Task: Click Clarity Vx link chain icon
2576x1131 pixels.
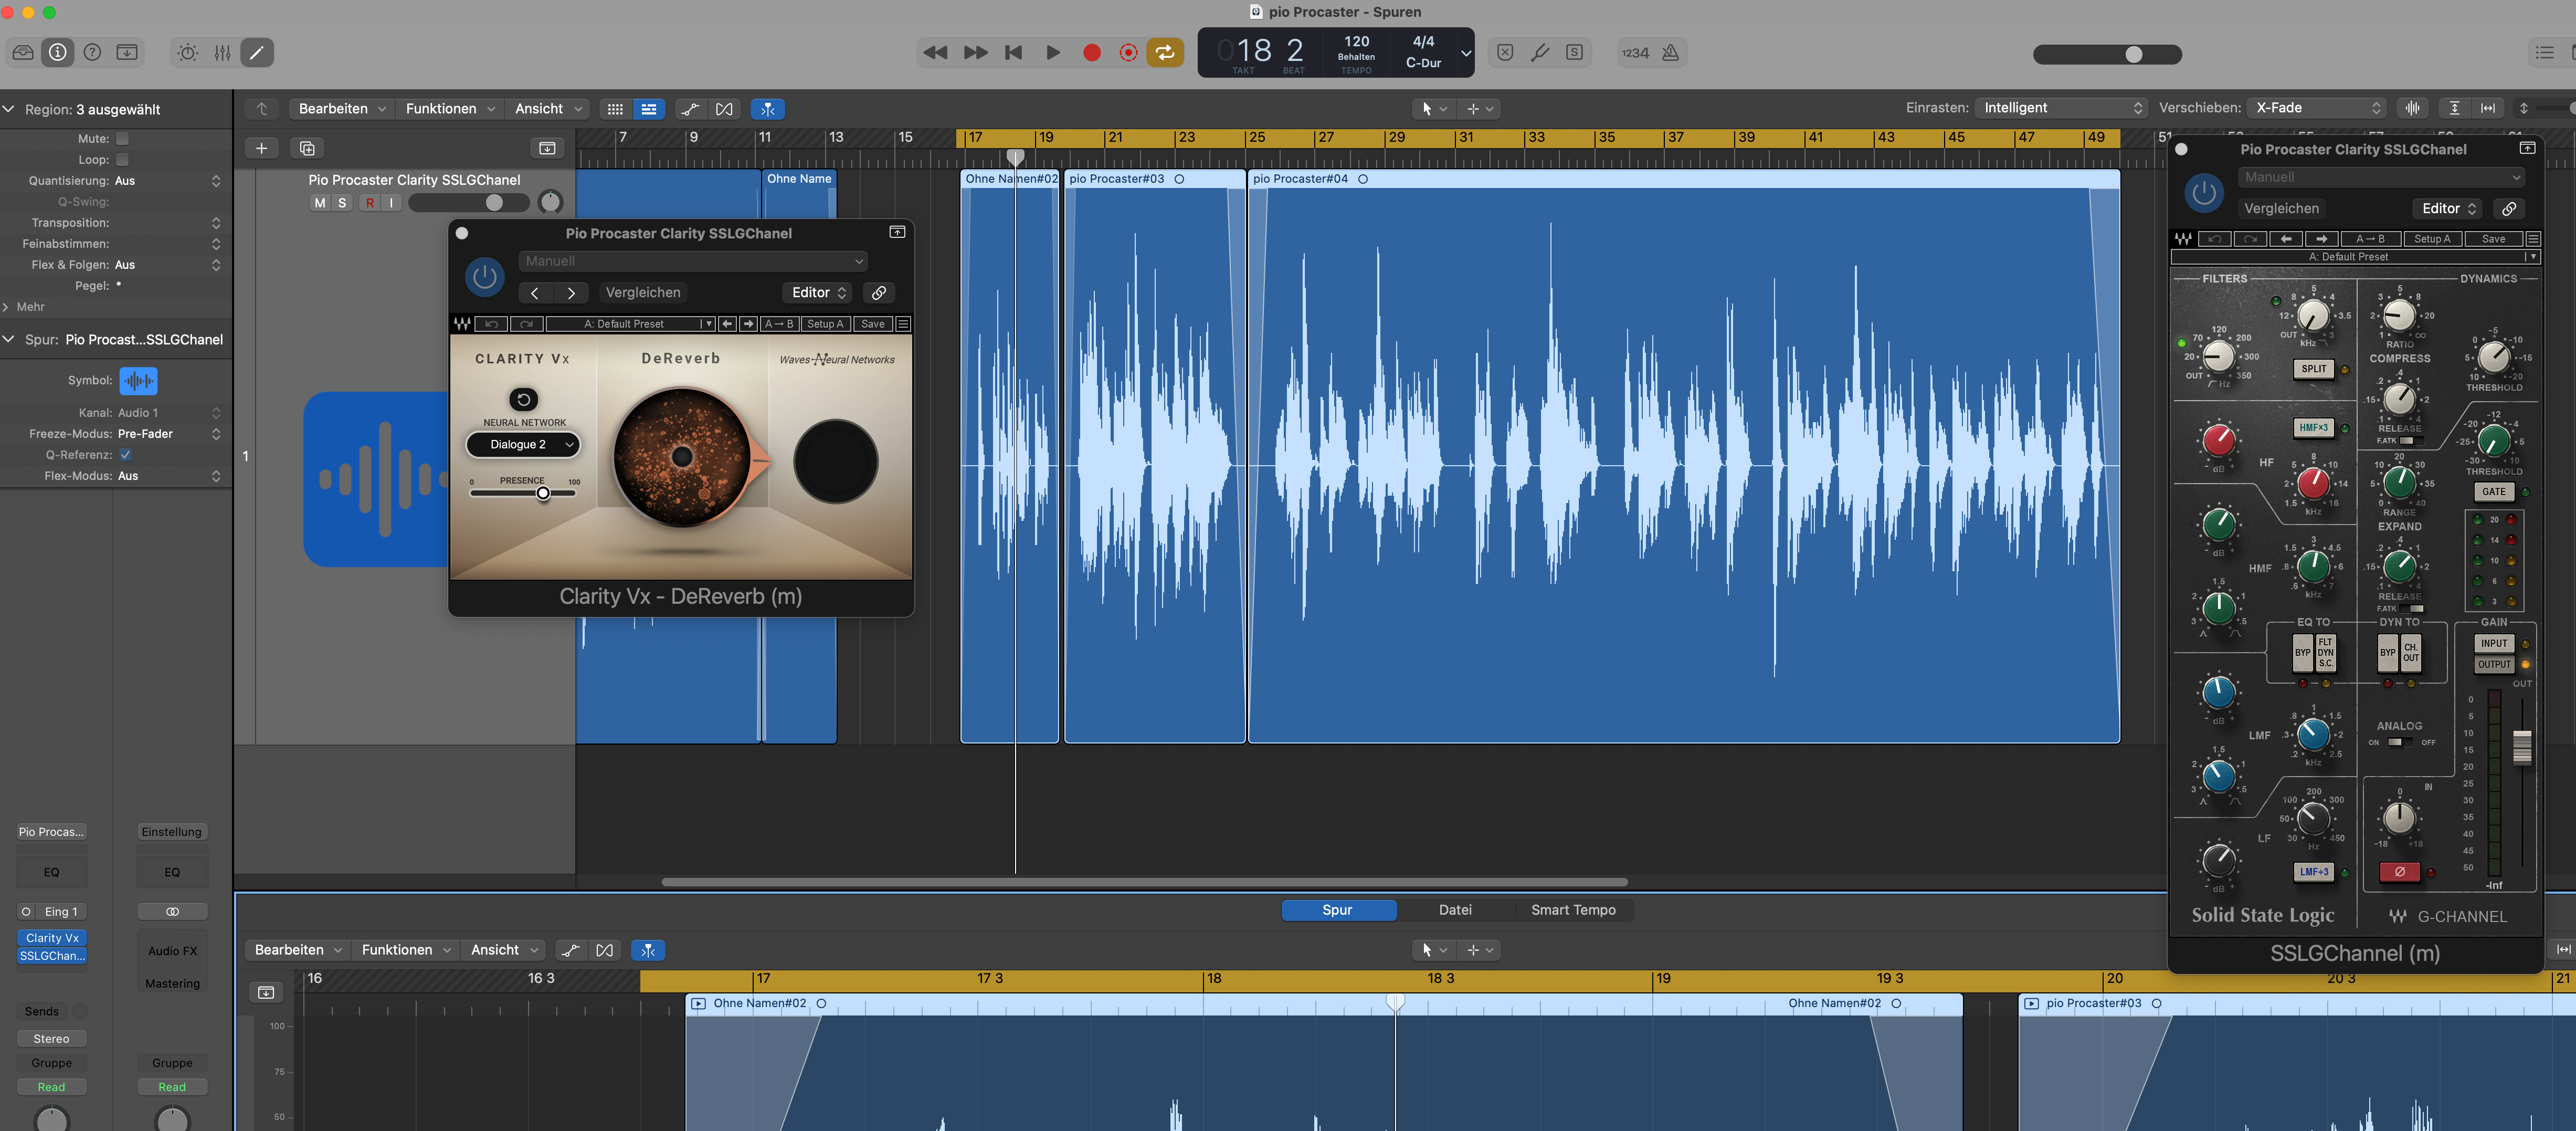Action: click(x=878, y=292)
